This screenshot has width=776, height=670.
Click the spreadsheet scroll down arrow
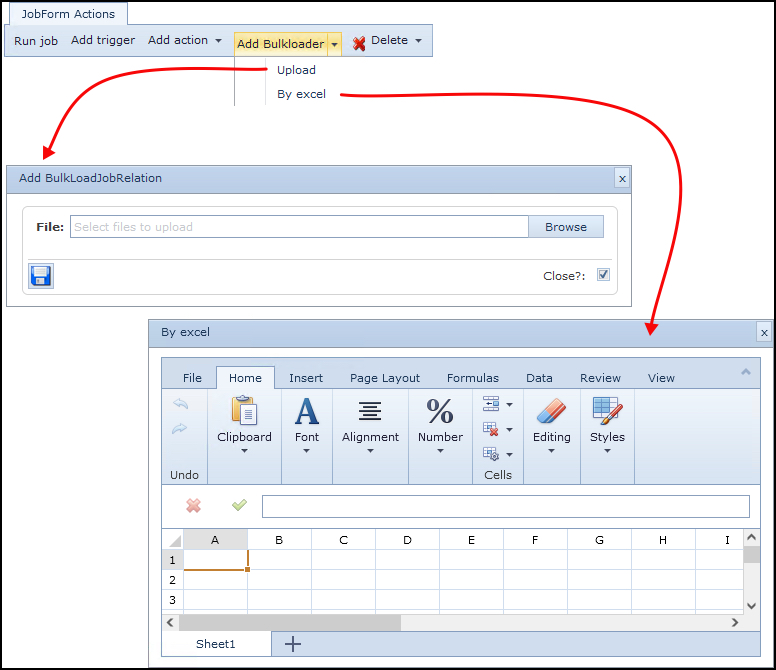751,606
